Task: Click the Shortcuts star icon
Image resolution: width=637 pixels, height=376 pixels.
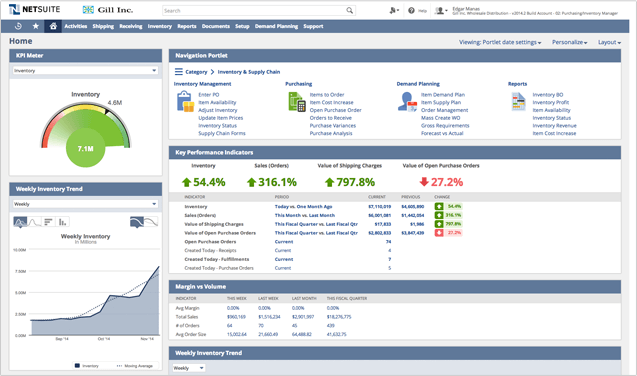Action: coord(36,26)
